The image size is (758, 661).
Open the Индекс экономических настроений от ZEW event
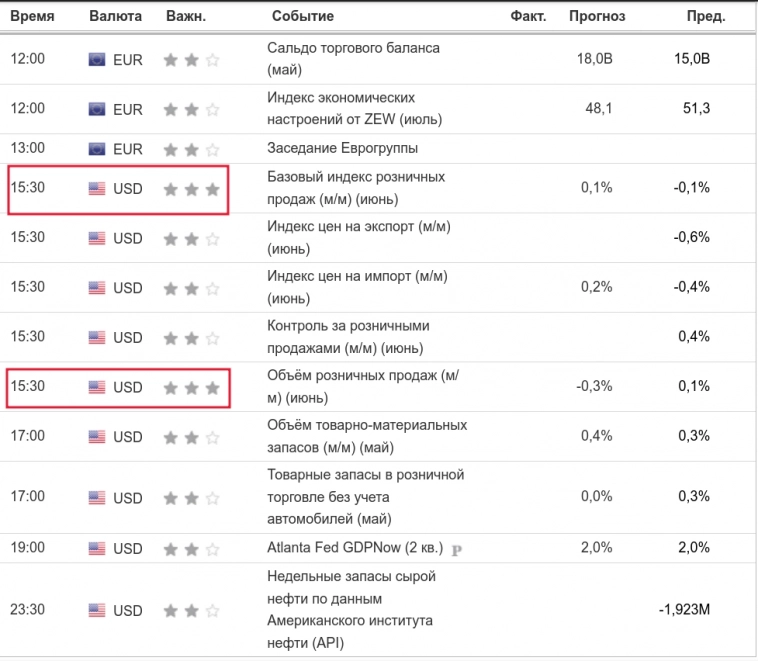click(x=355, y=108)
